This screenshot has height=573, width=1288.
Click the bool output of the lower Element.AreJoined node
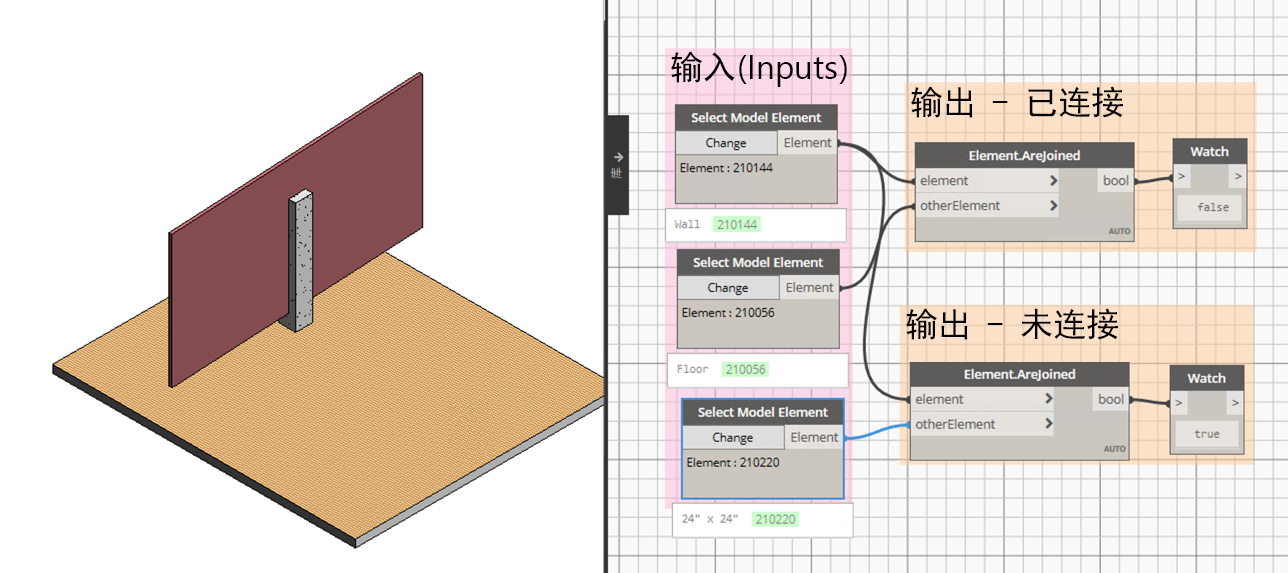coord(1111,399)
